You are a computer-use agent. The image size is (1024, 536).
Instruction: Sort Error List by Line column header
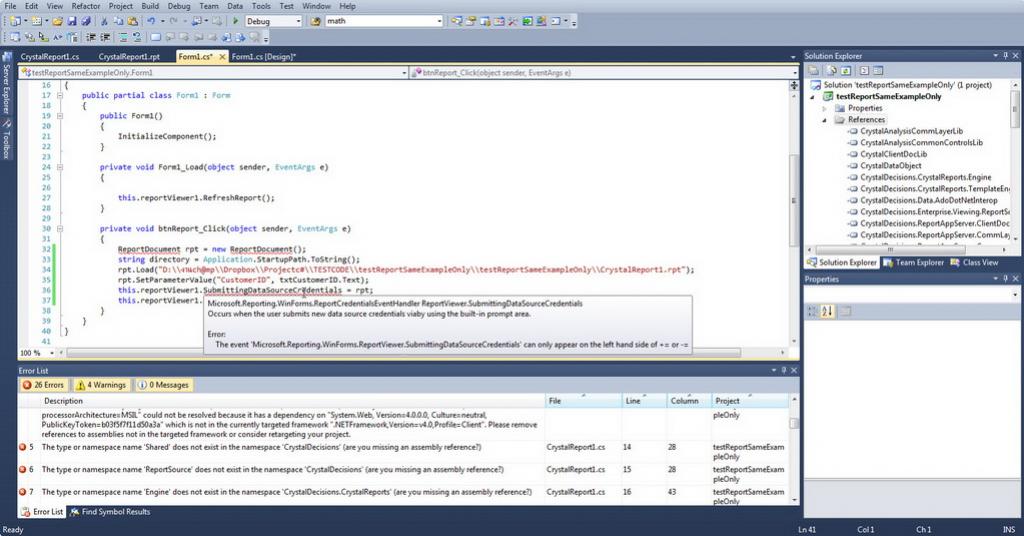[x=644, y=401]
